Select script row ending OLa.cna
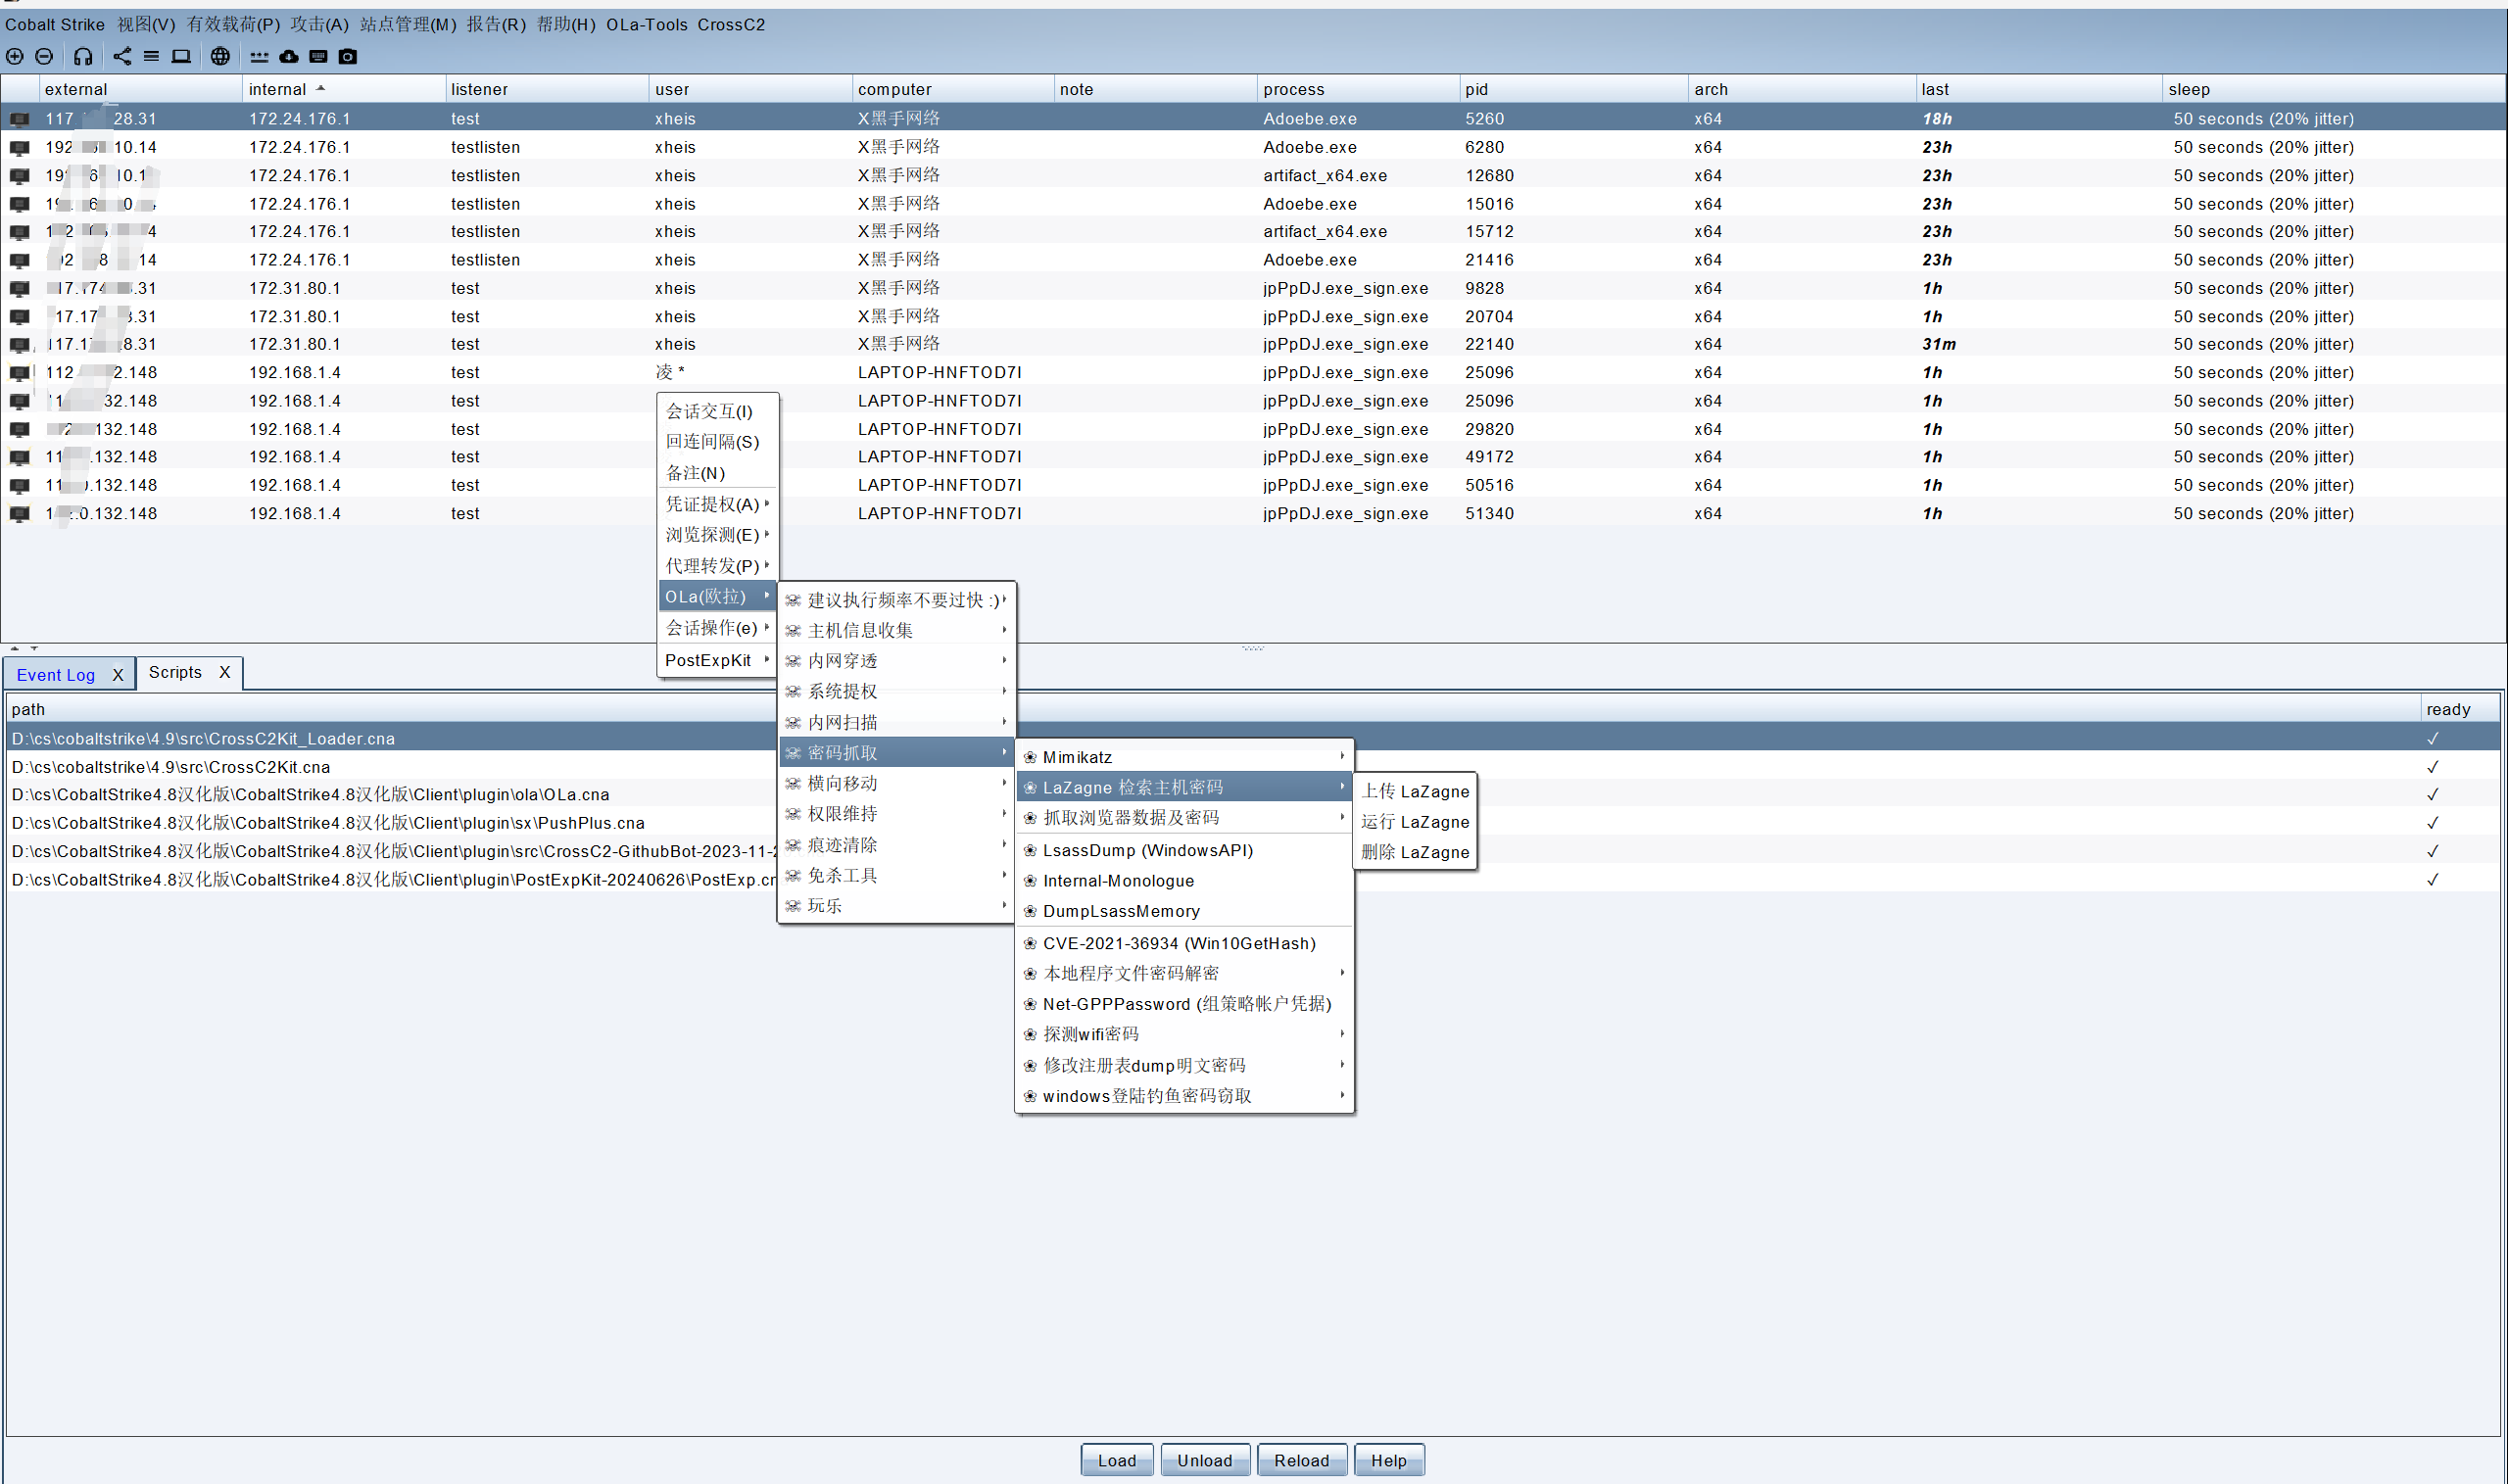 1253,795
